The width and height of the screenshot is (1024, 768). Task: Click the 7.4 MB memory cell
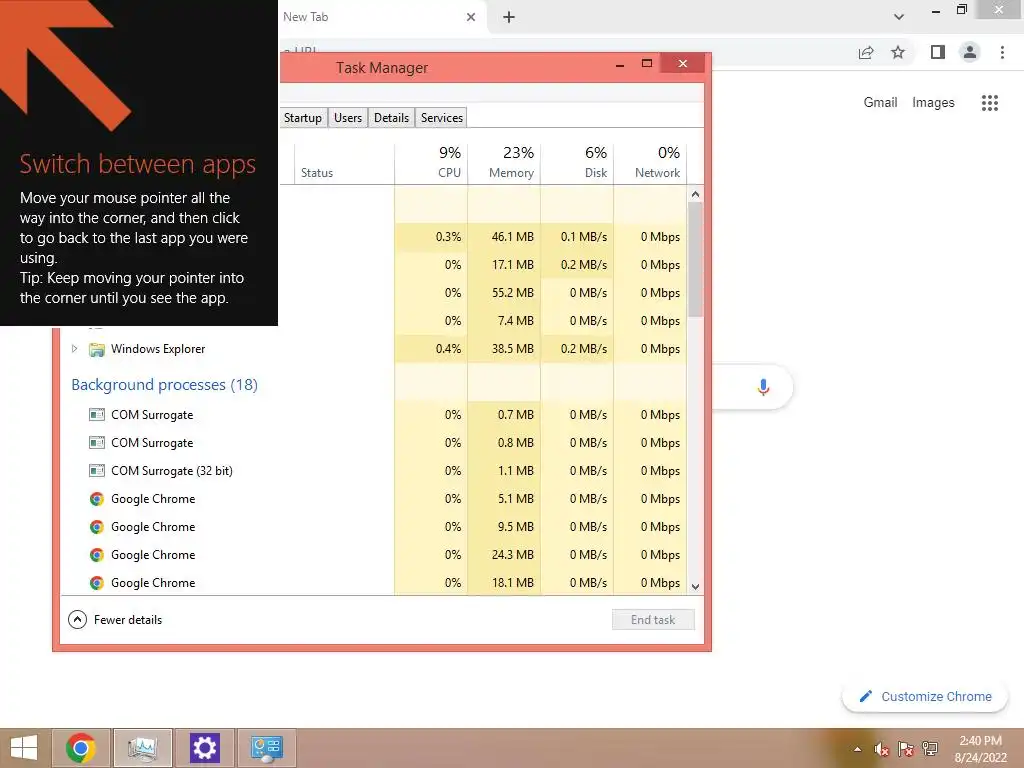pos(504,321)
